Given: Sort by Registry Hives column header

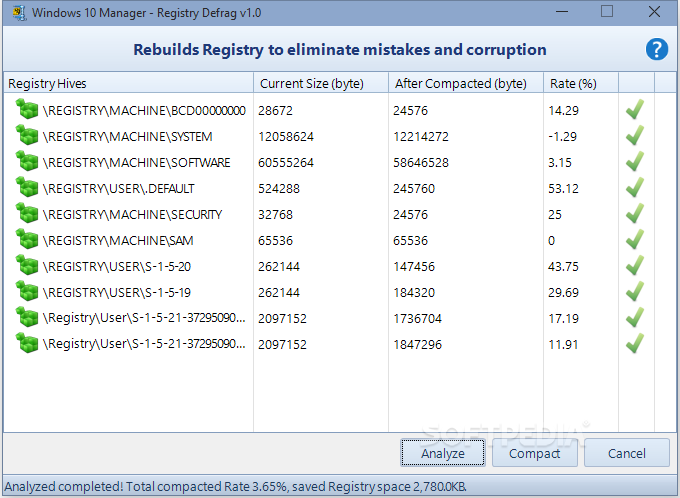Looking at the screenshot, I should (x=128, y=83).
